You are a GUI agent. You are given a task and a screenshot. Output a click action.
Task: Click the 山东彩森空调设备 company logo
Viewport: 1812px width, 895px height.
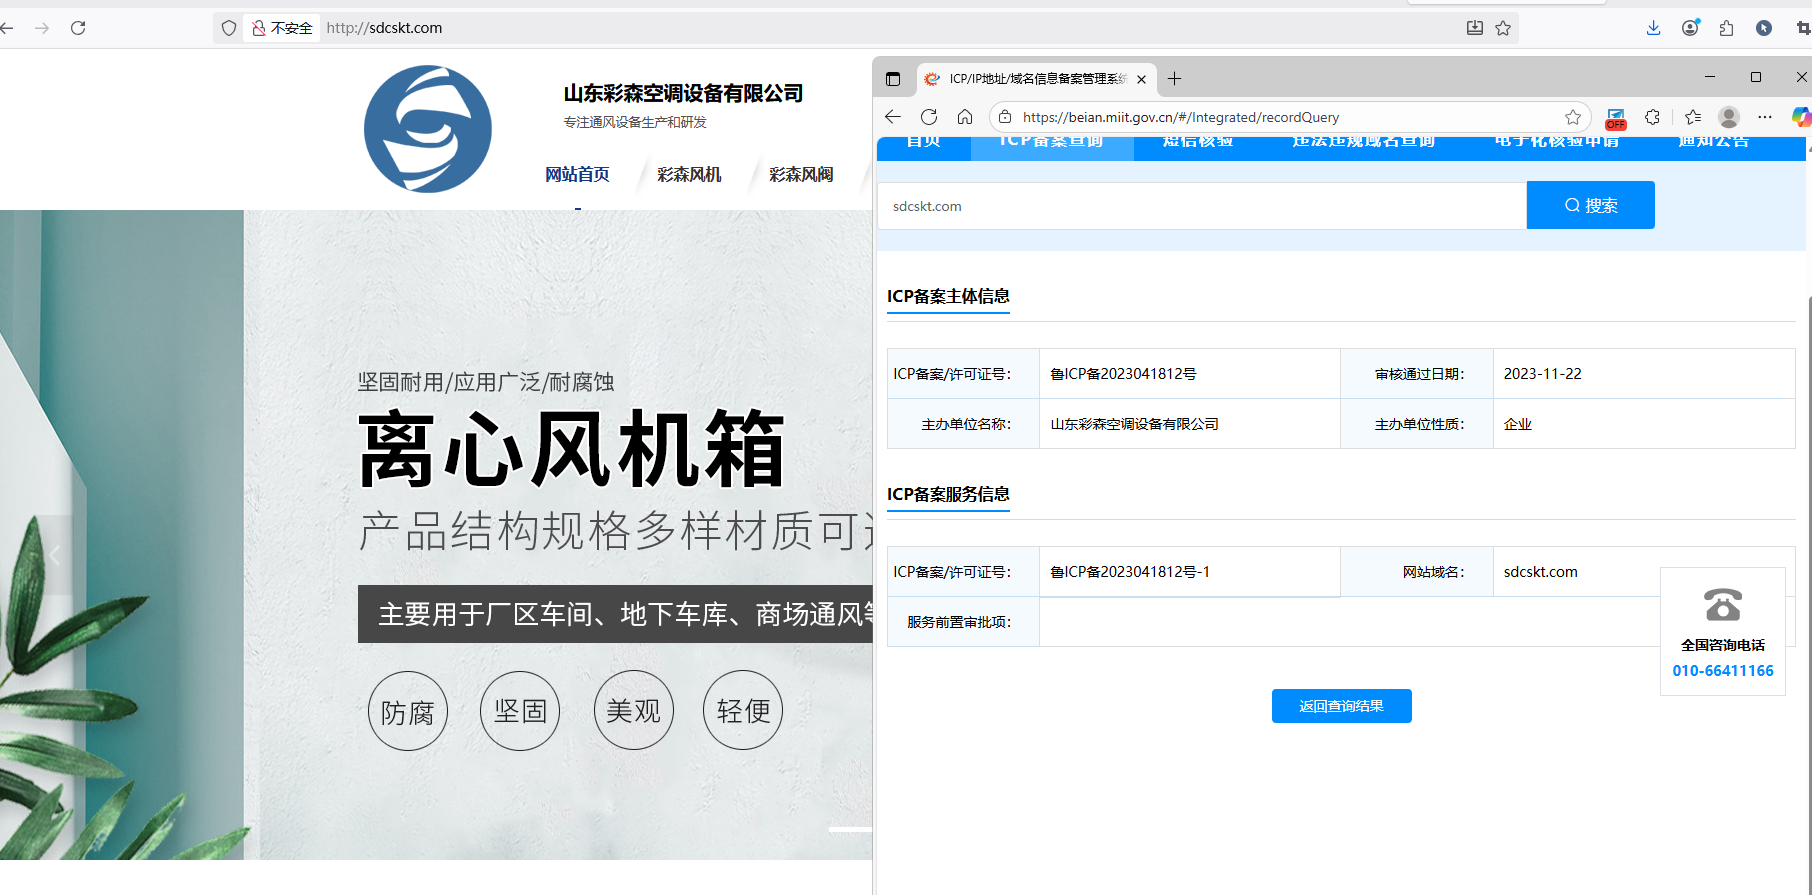(x=428, y=129)
